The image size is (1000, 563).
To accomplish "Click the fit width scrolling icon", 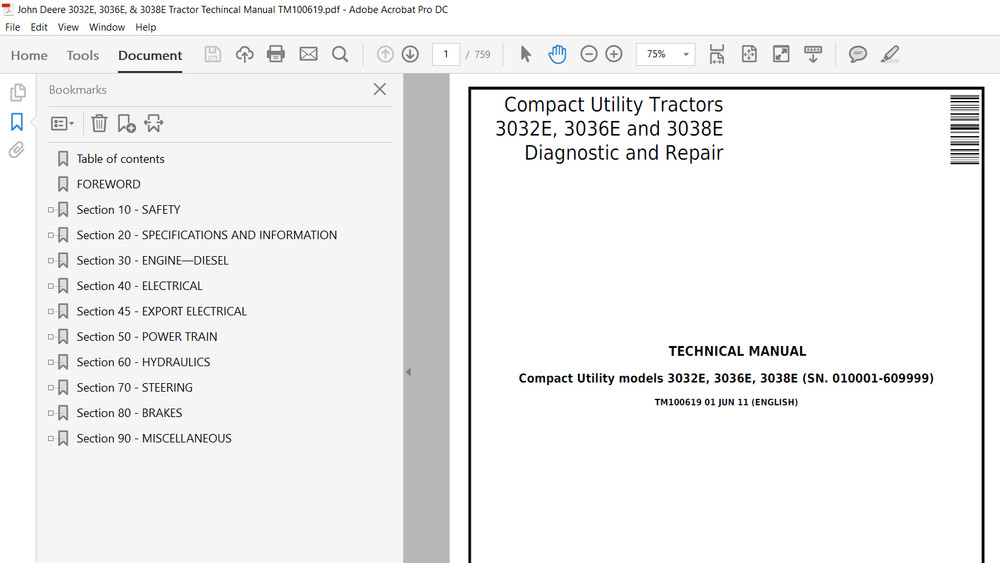I will (717, 54).
